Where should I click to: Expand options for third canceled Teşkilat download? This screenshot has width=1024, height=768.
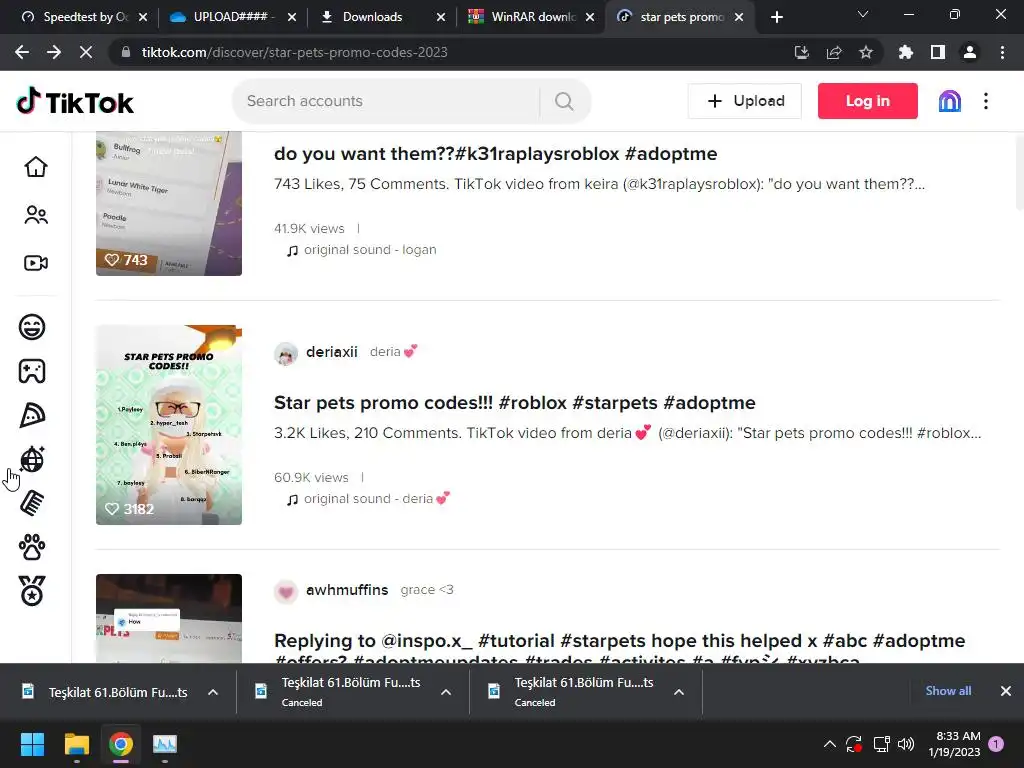679,692
